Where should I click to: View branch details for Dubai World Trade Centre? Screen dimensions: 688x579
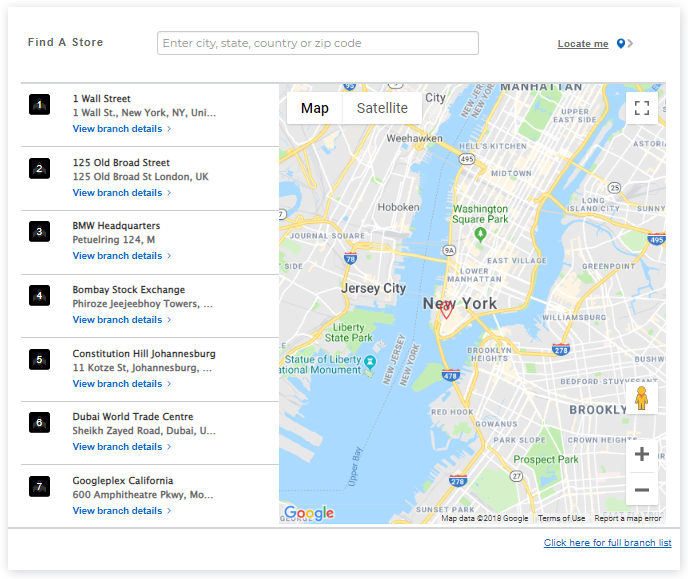pyautogui.click(x=122, y=447)
